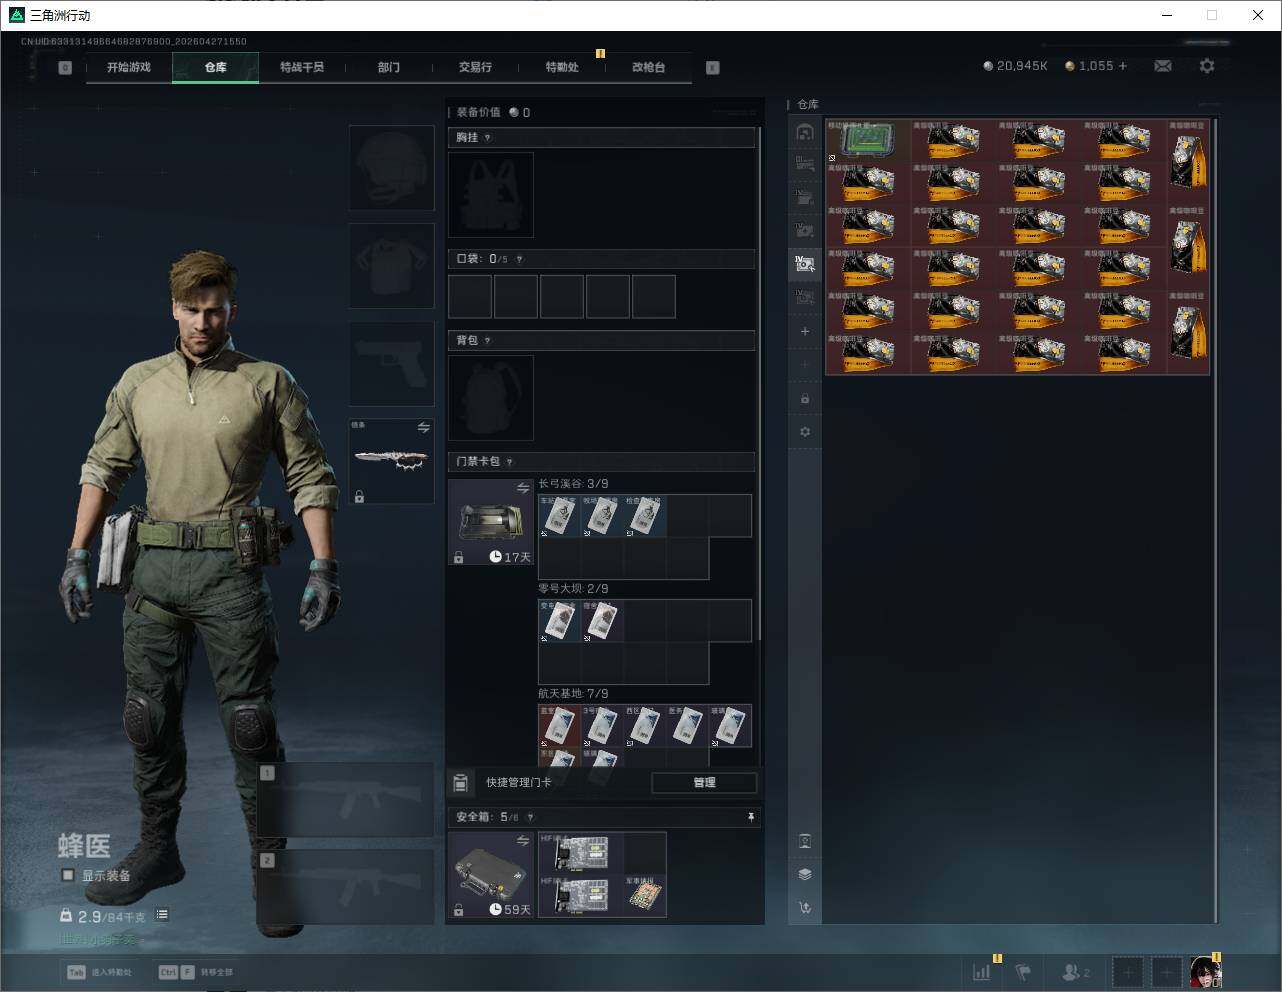
Task: Click the keycard icon beside 快捷管理门卡
Action: (x=461, y=783)
